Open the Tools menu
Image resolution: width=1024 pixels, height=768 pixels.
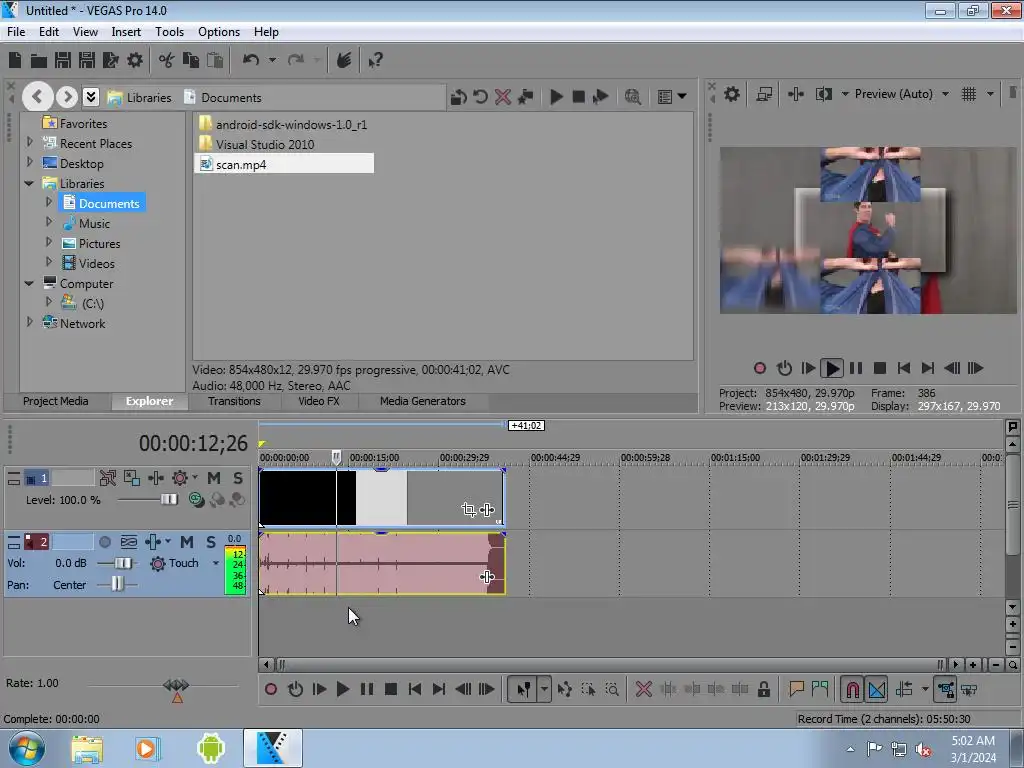point(169,31)
